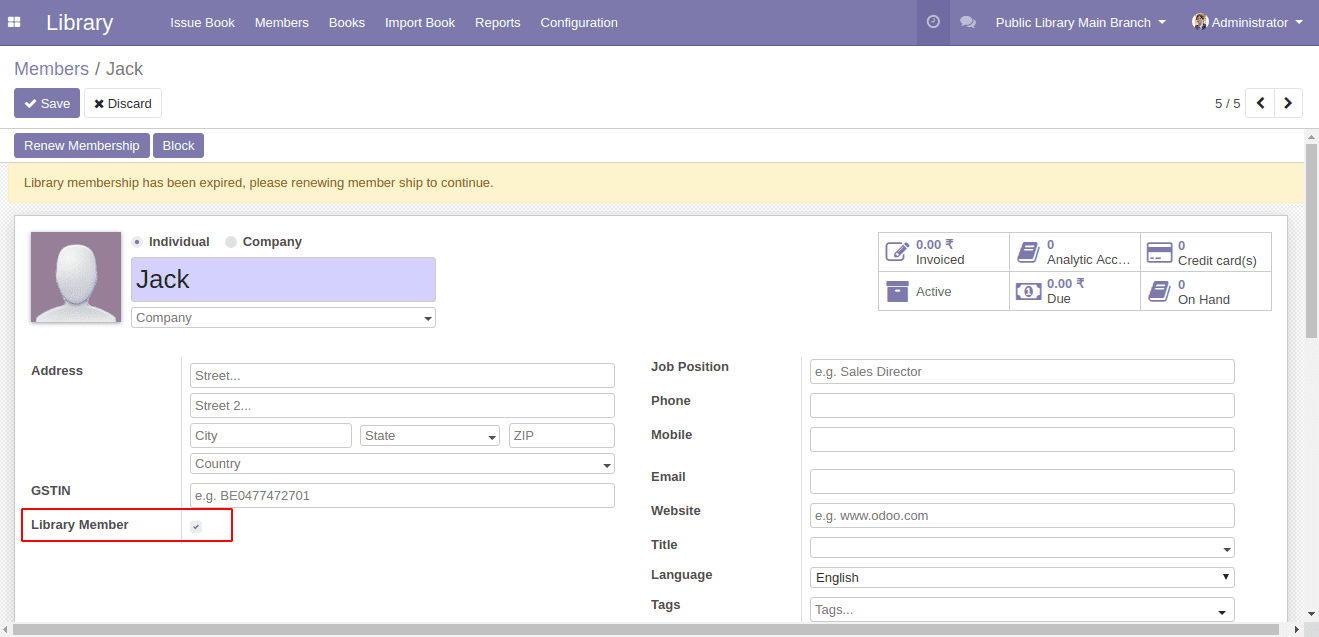Open the Books menu
The height and width of the screenshot is (637, 1319).
coord(347,22)
